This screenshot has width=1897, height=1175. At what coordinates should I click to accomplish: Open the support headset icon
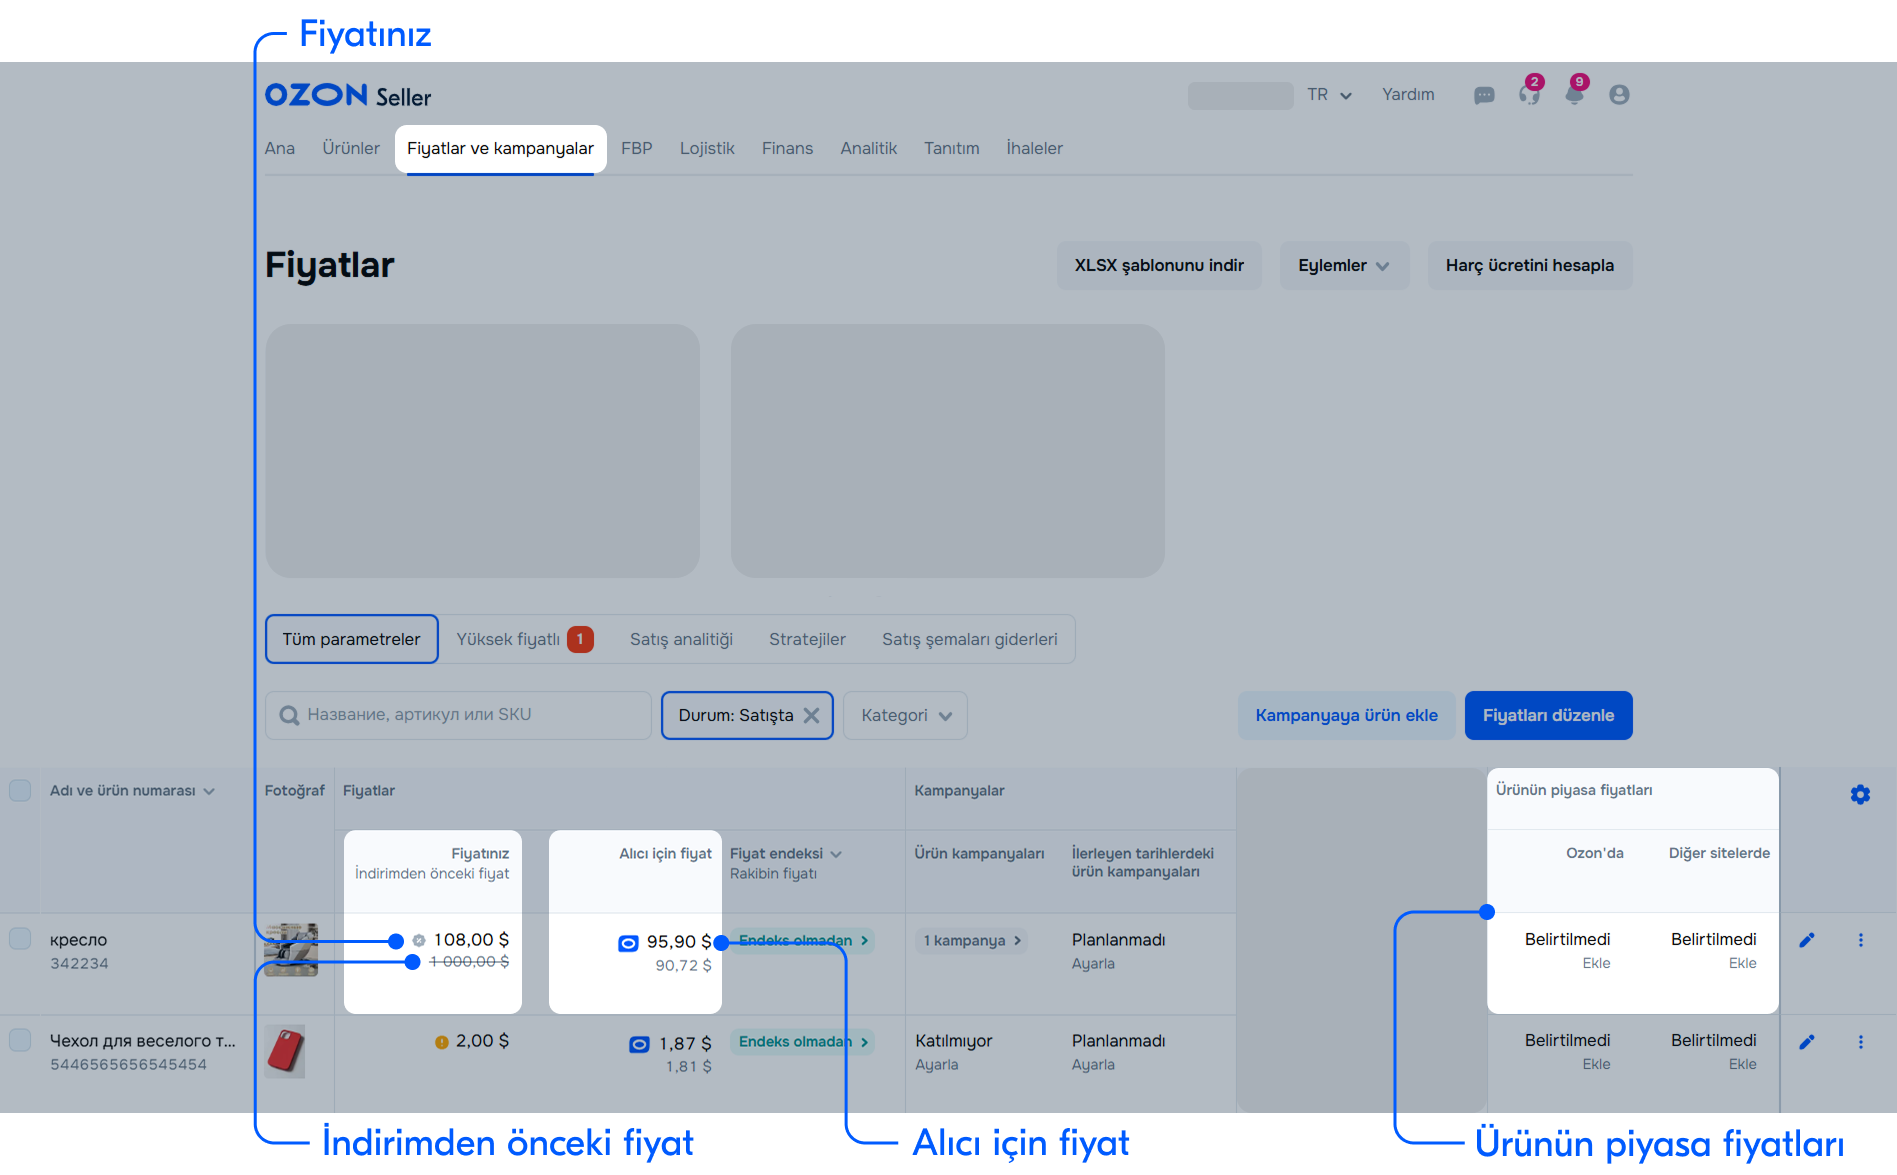(x=1529, y=95)
